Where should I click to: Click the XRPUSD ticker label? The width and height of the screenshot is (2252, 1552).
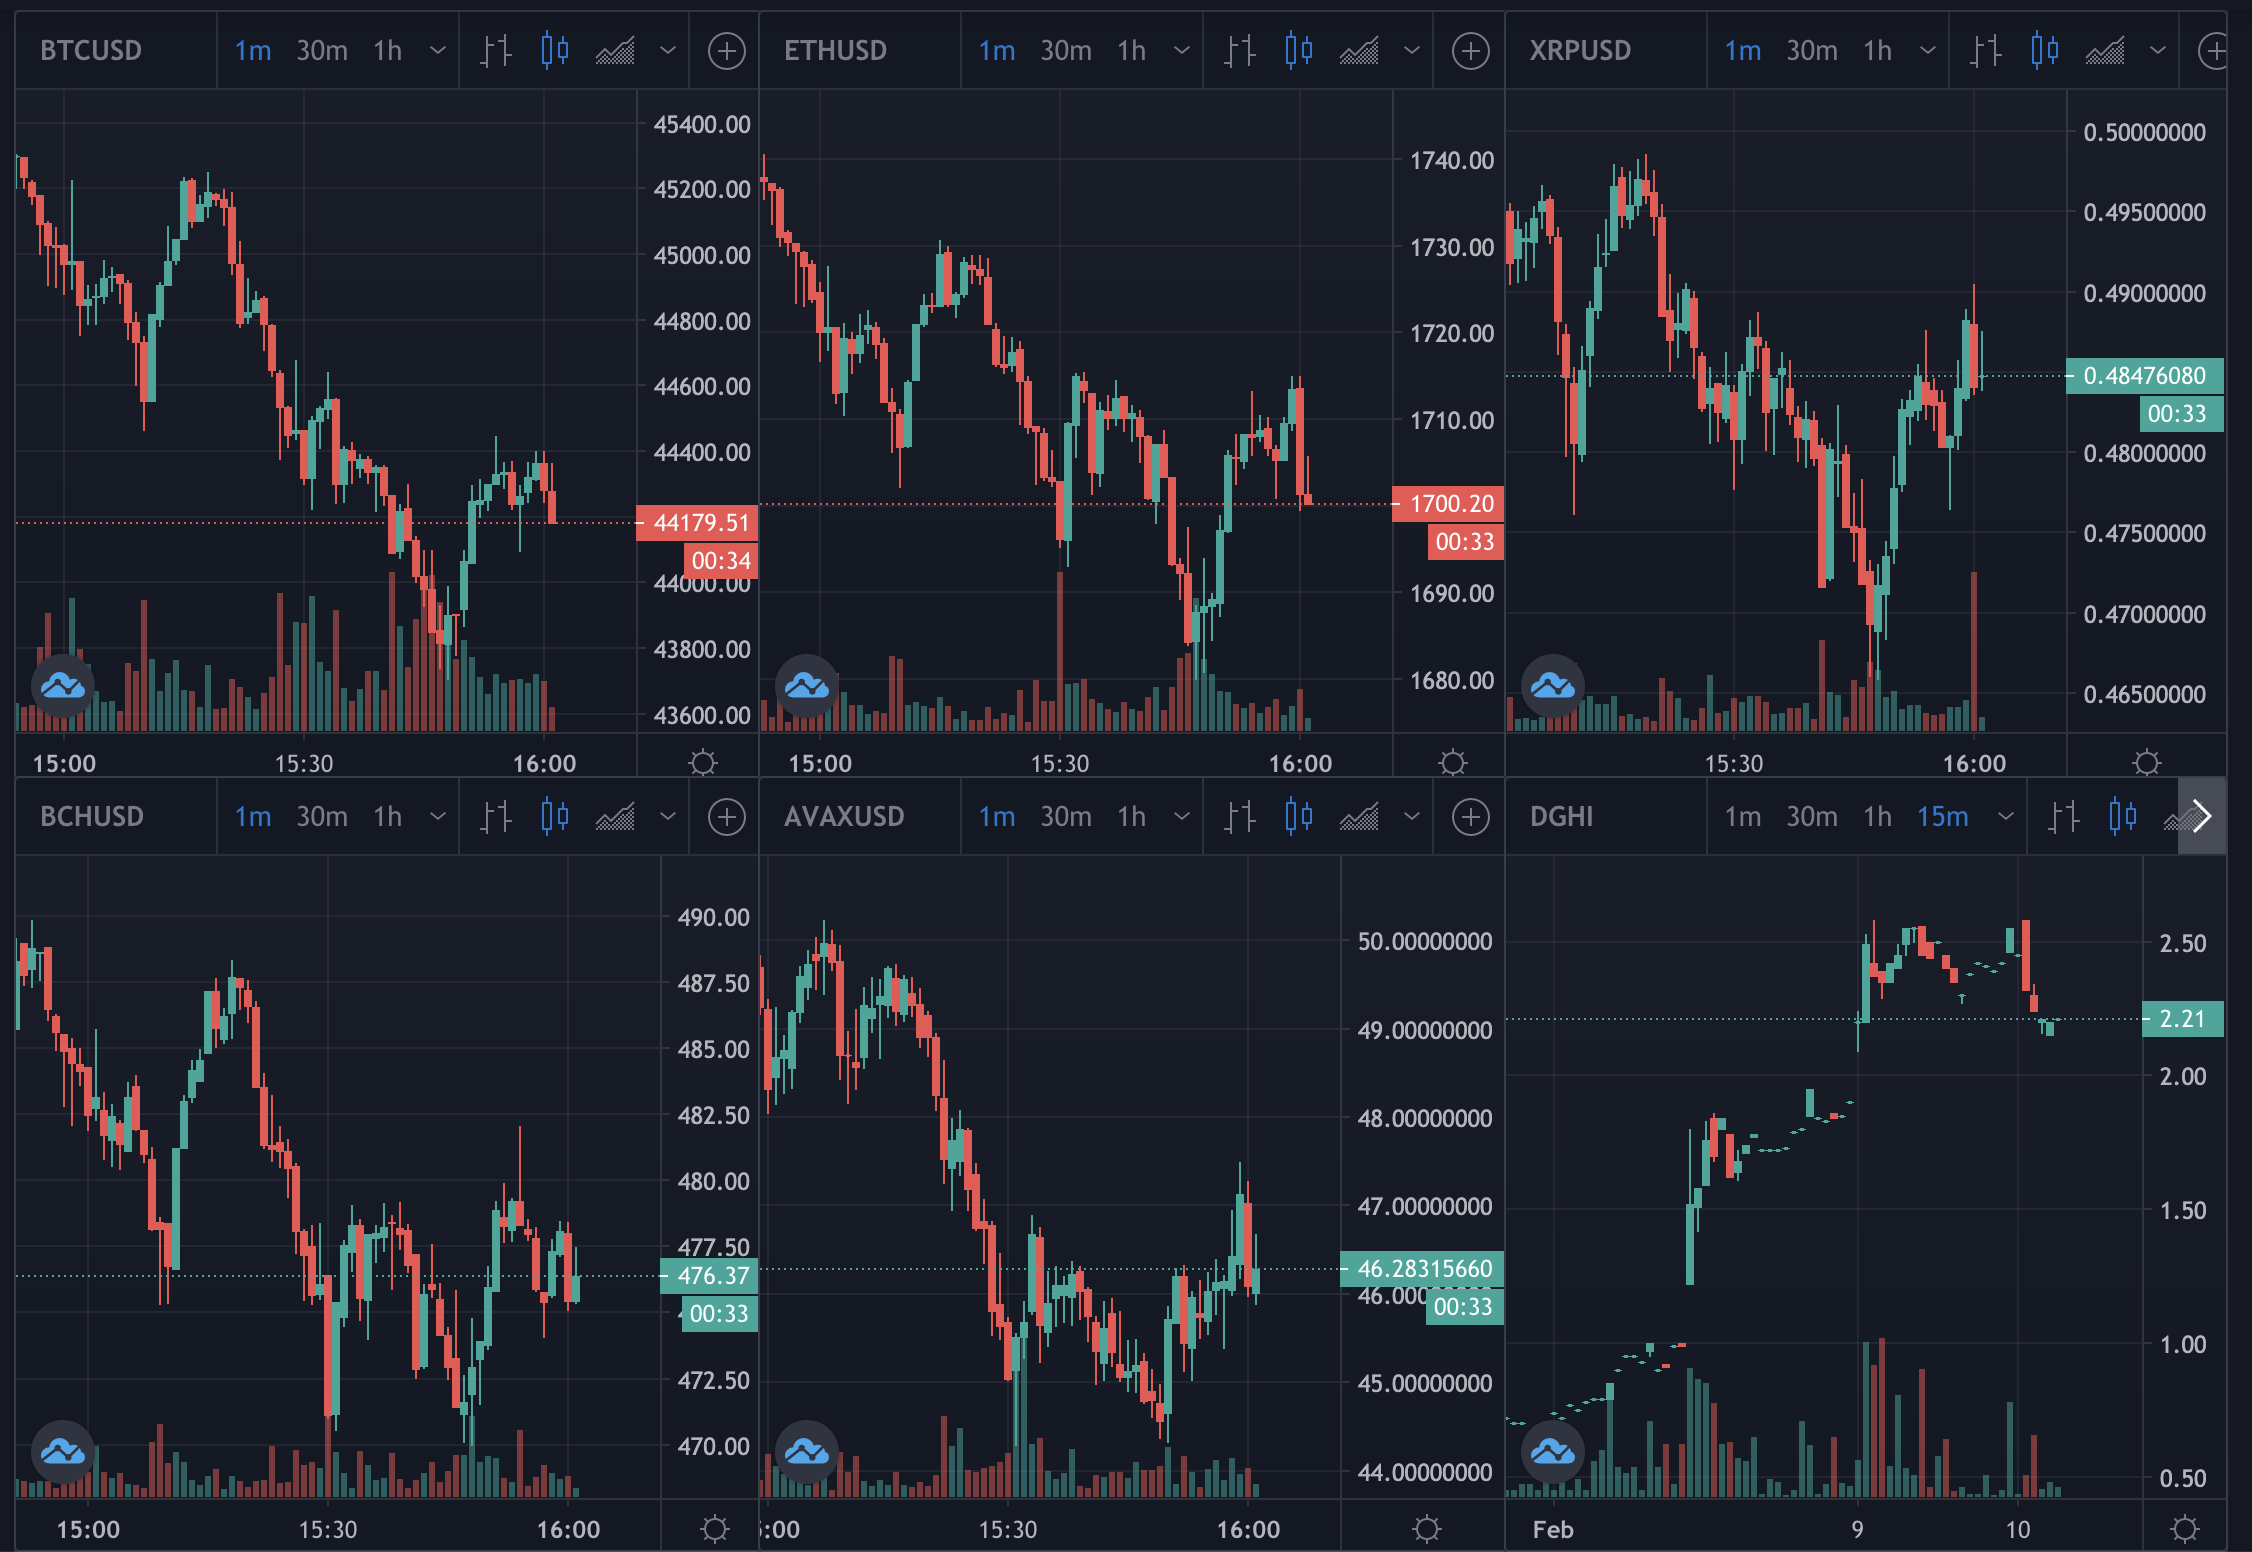click(x=1580, y=50)
